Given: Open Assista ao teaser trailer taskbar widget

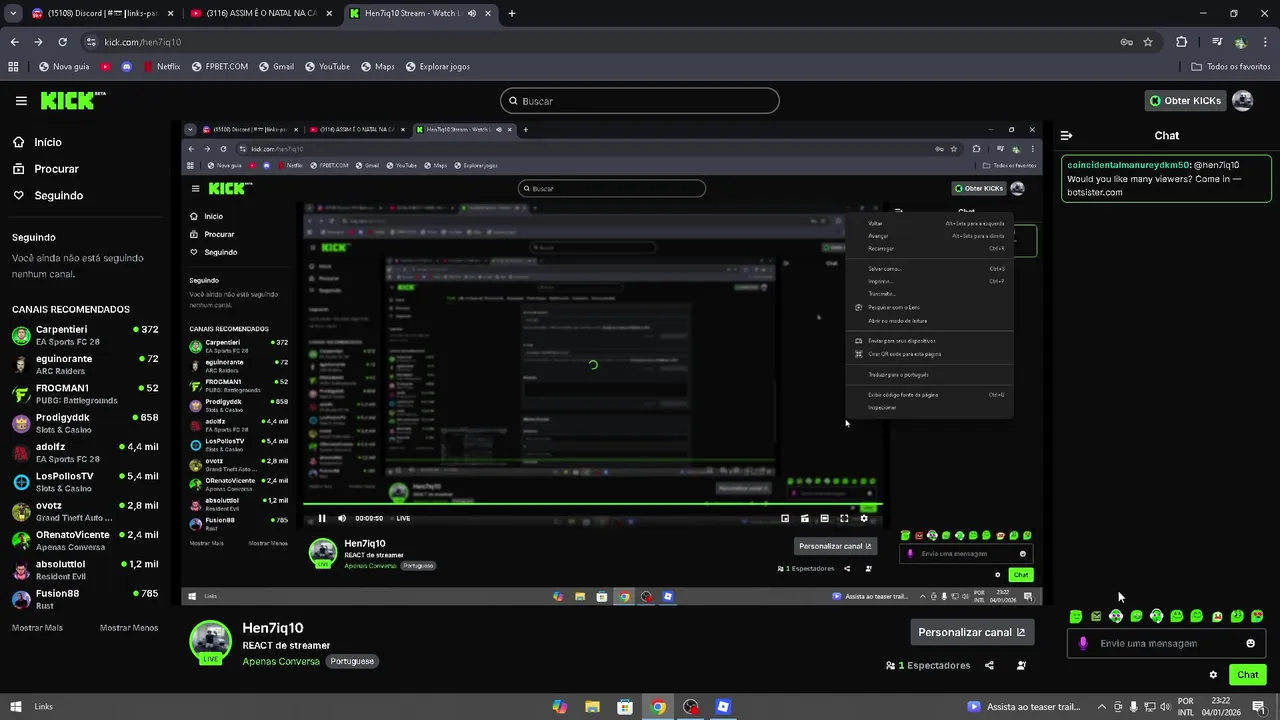Looking at the screenshot, I should (x=1023, y=707).
